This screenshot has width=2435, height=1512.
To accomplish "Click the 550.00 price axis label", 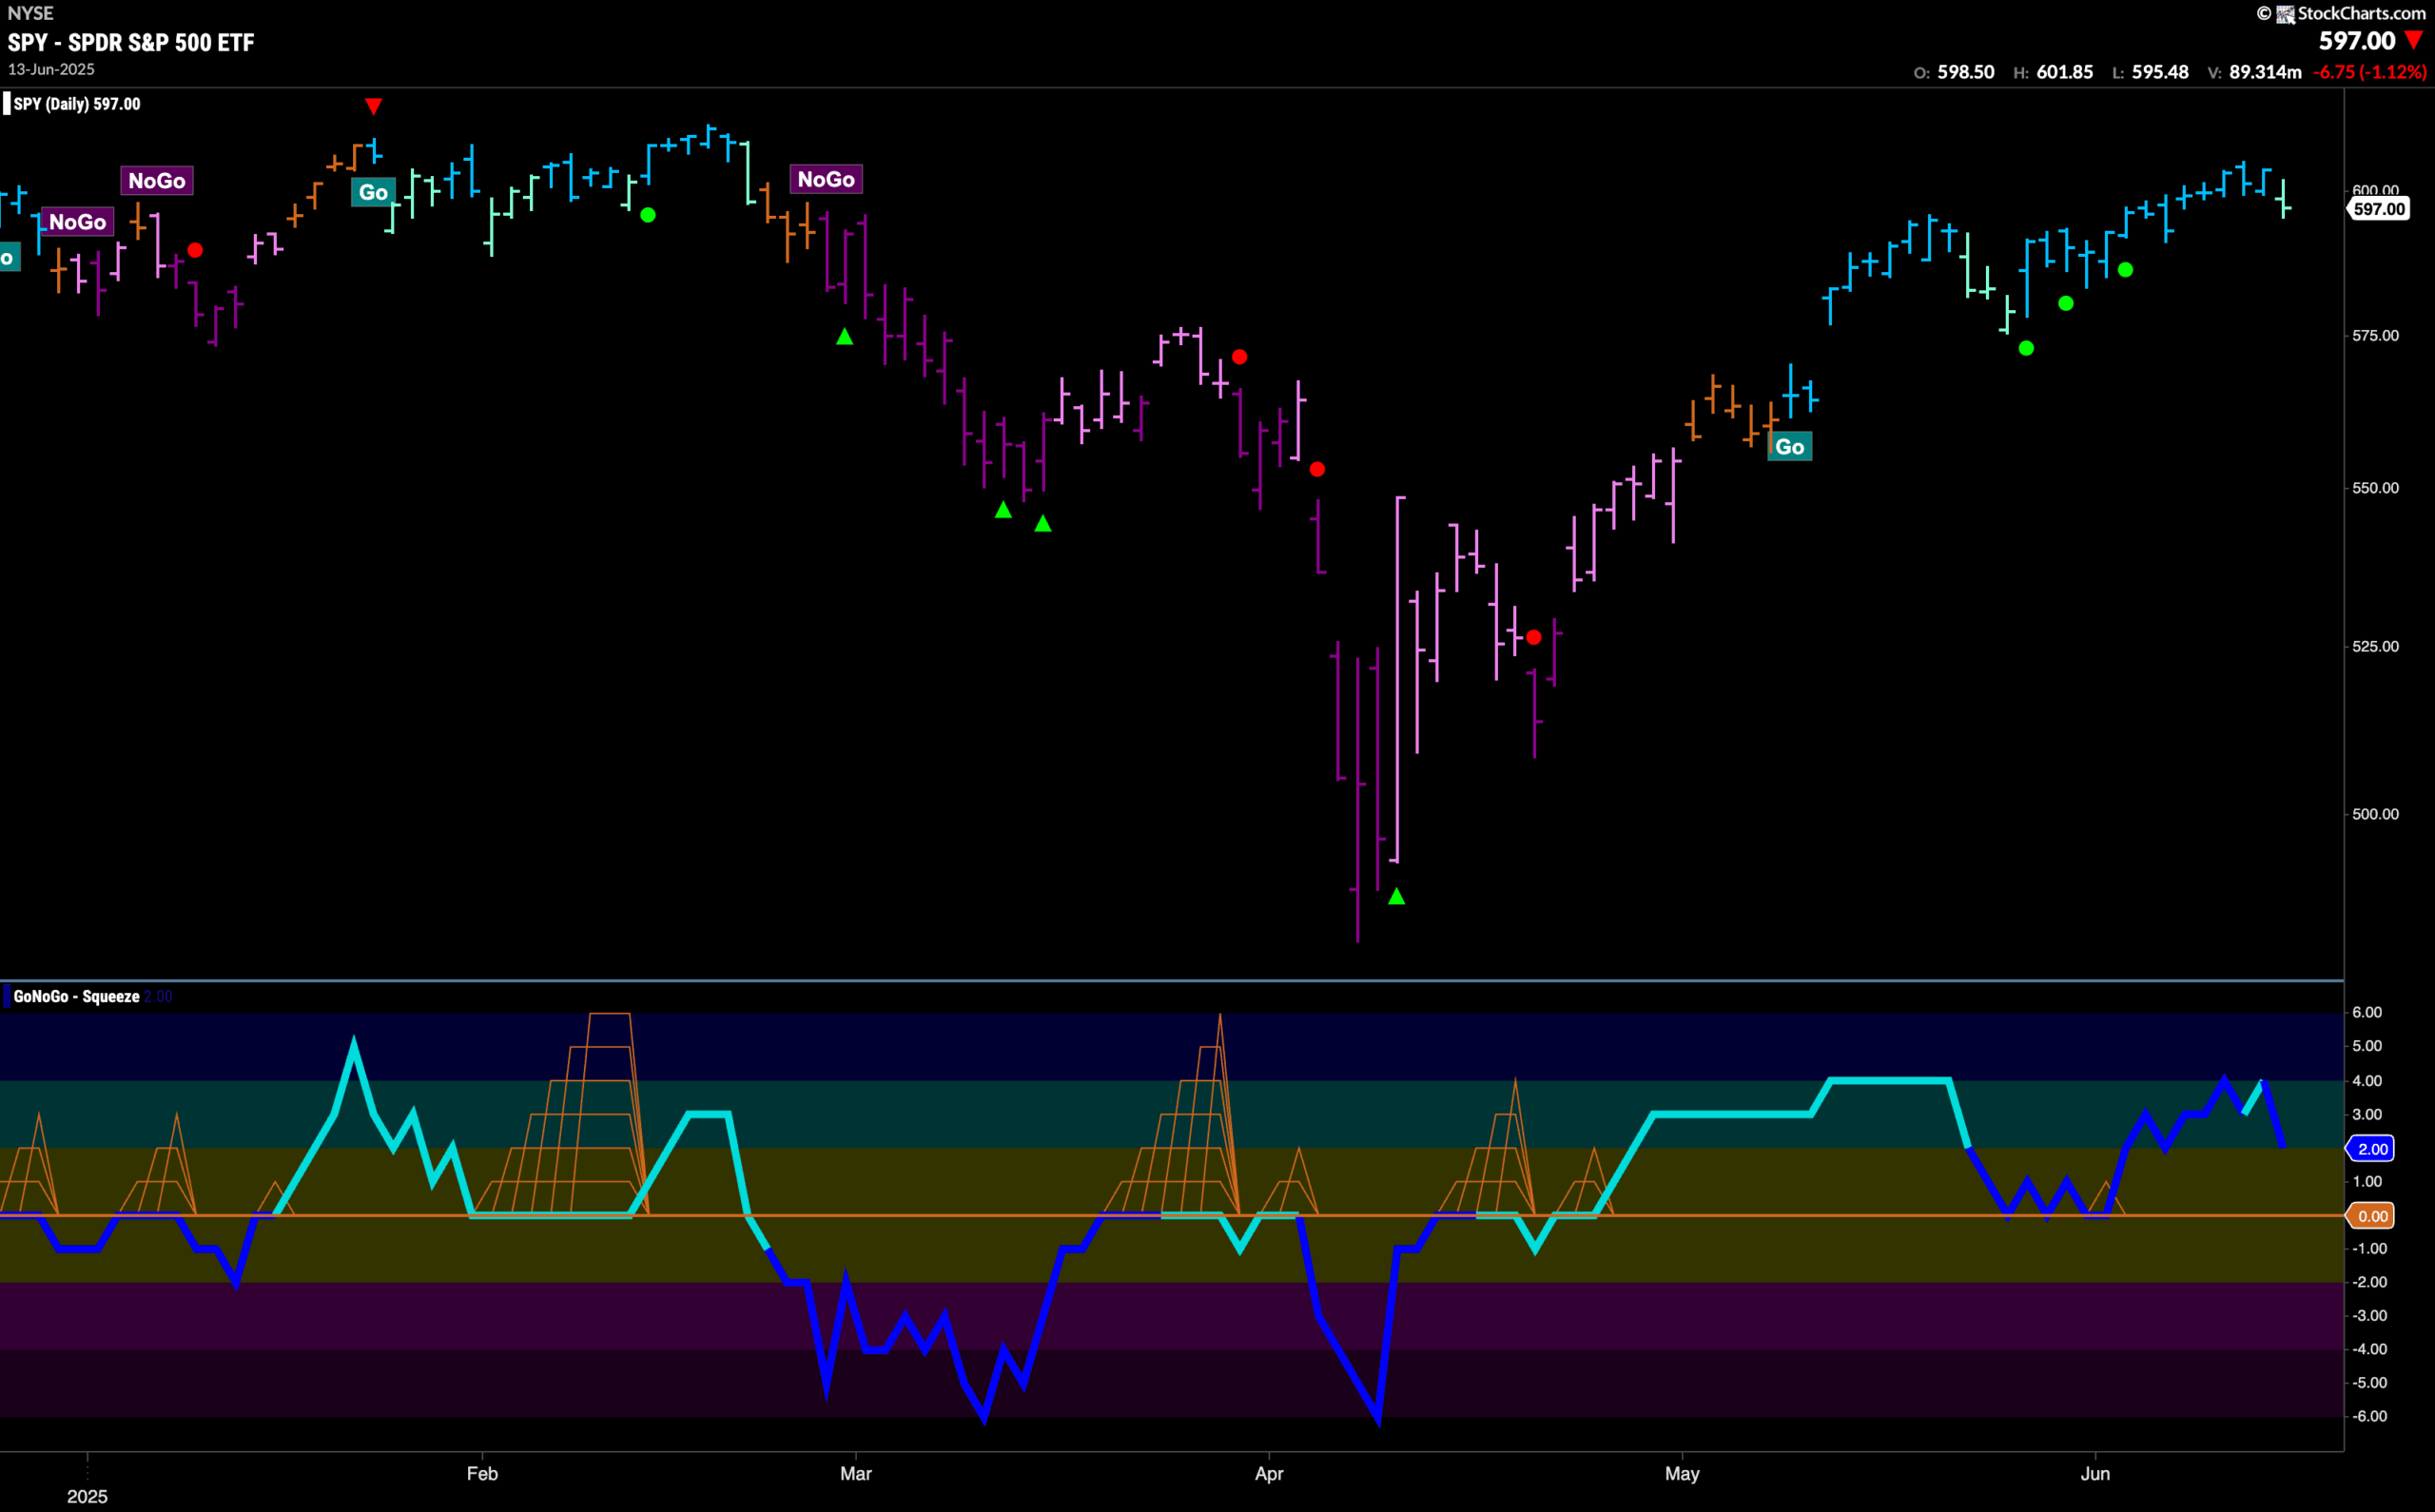I will click(x=2375, y=488).
